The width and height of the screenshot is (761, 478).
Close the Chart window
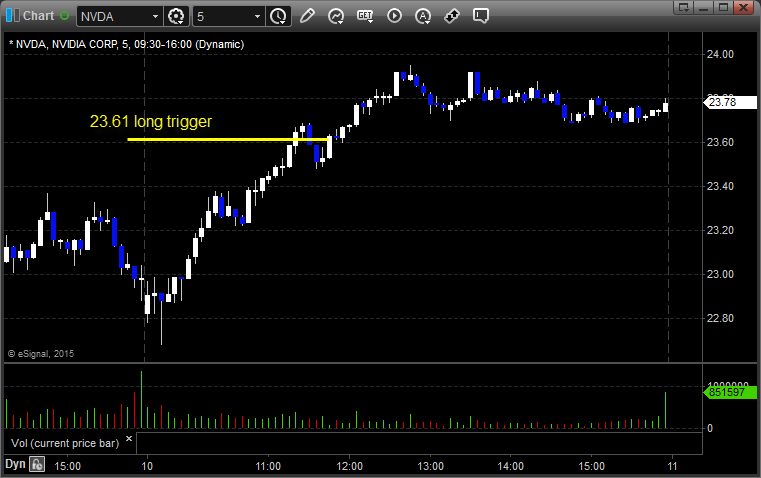[743, 7]
